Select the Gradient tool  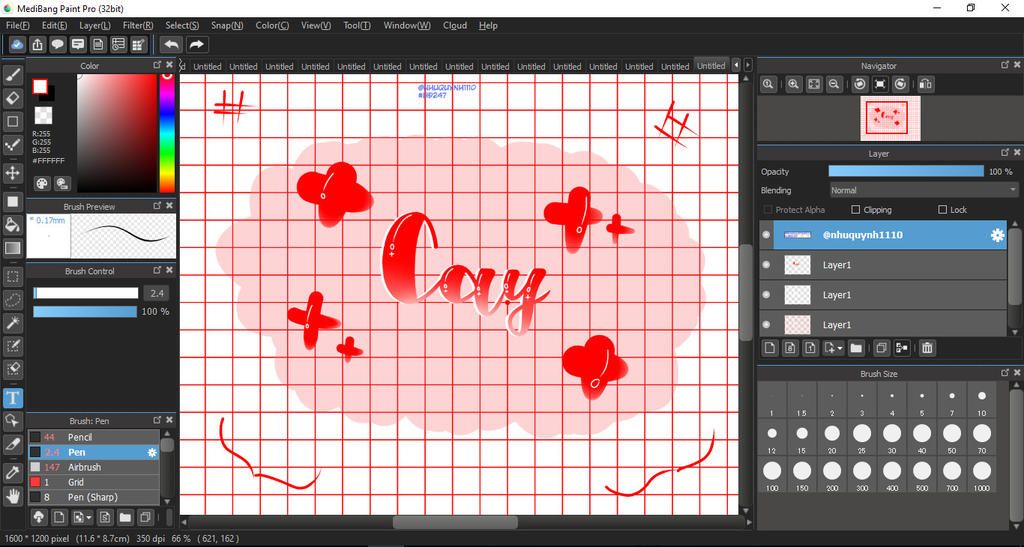pyautogui.click(x=12, y=248)
